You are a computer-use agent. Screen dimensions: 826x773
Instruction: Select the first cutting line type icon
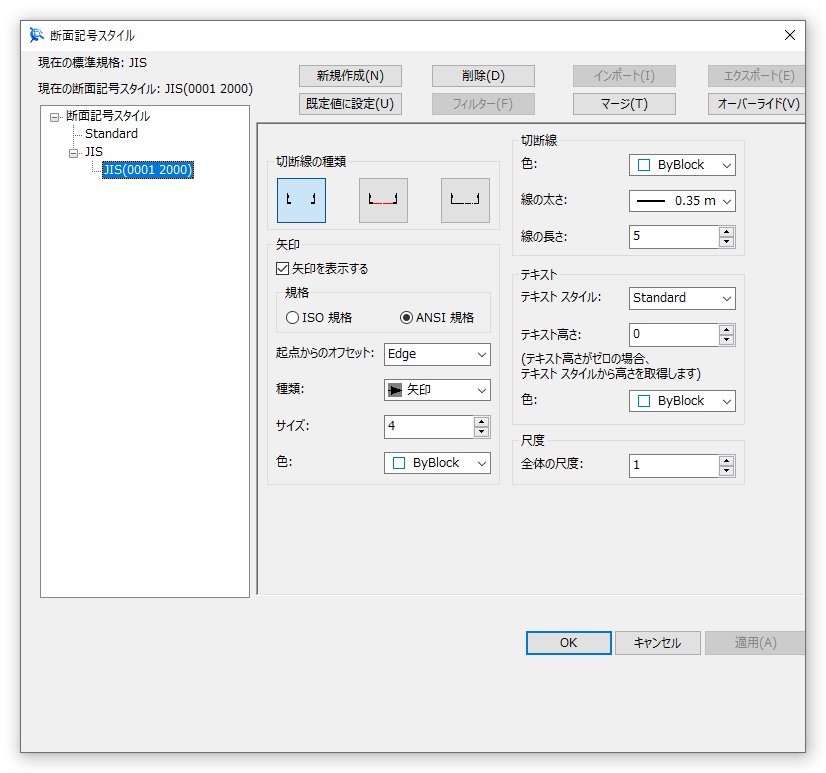coord(301,200)
